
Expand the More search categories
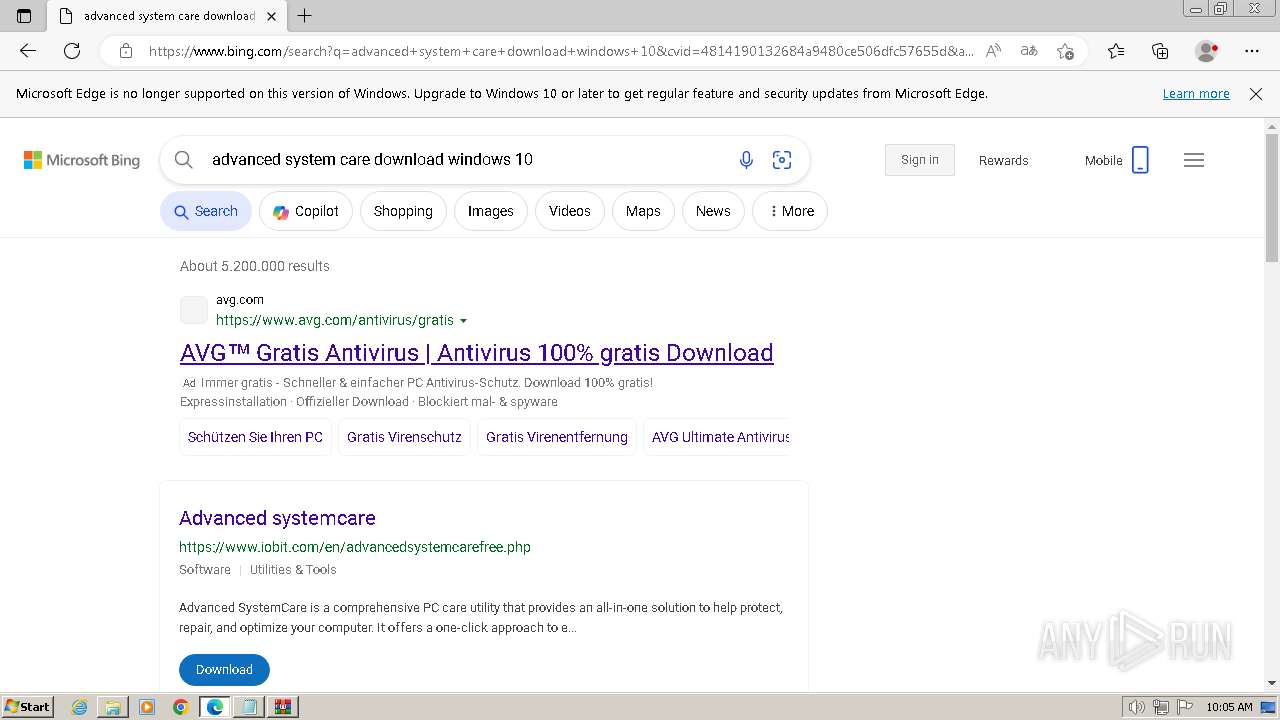coord(790,211)
